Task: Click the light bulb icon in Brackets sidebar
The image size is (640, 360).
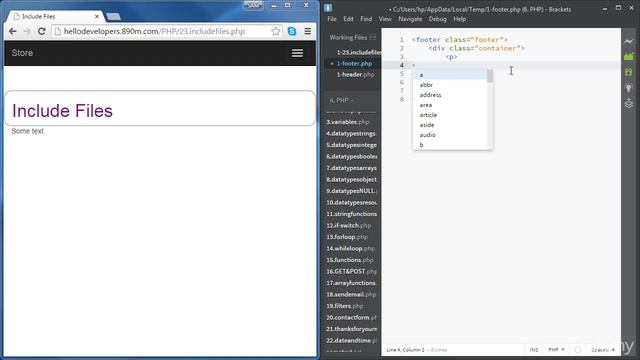Action: pyautogui.click(x=629, y=88)
